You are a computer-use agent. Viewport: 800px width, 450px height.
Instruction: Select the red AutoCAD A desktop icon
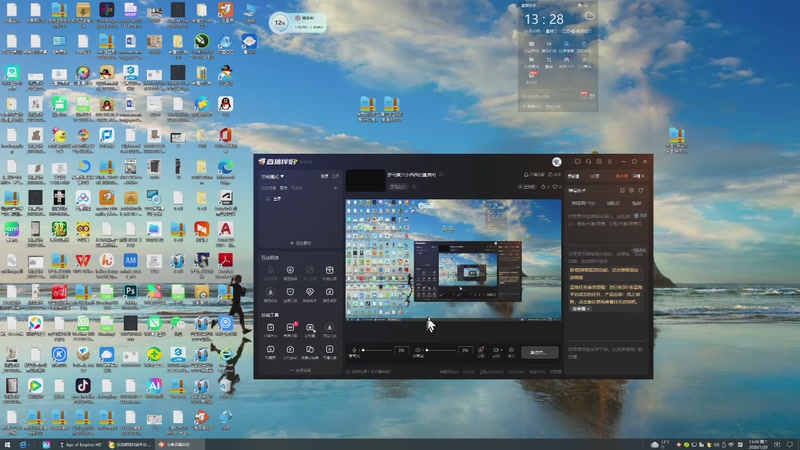click(226, 229)
